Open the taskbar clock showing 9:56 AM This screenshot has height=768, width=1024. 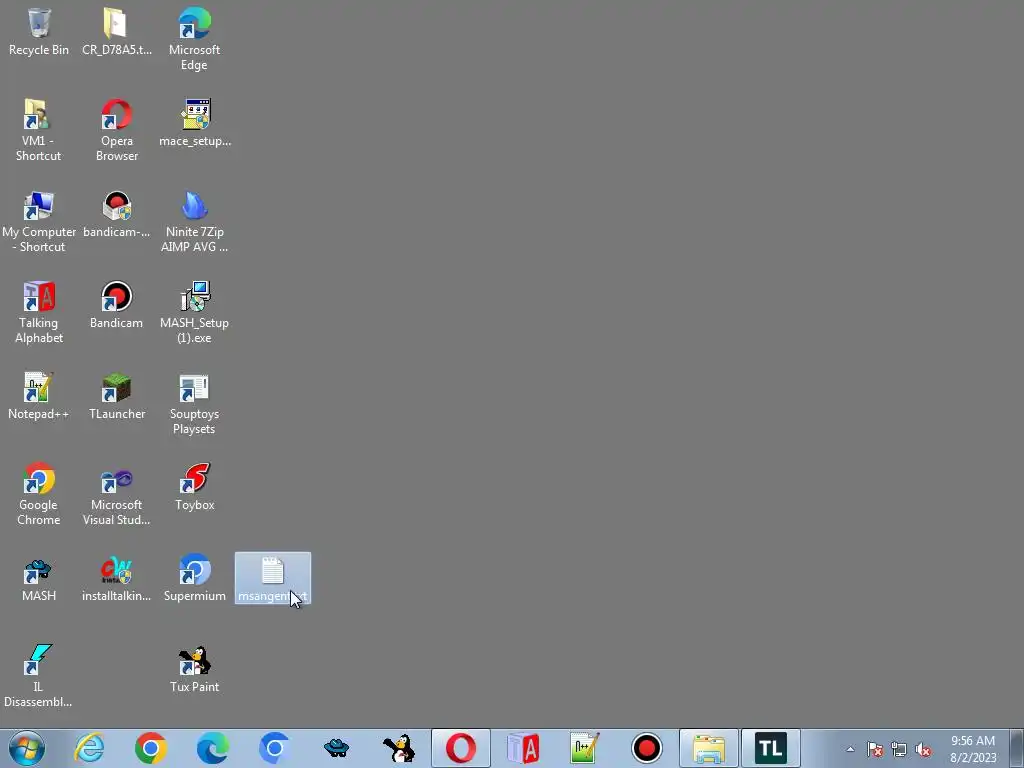pos(973,748)
